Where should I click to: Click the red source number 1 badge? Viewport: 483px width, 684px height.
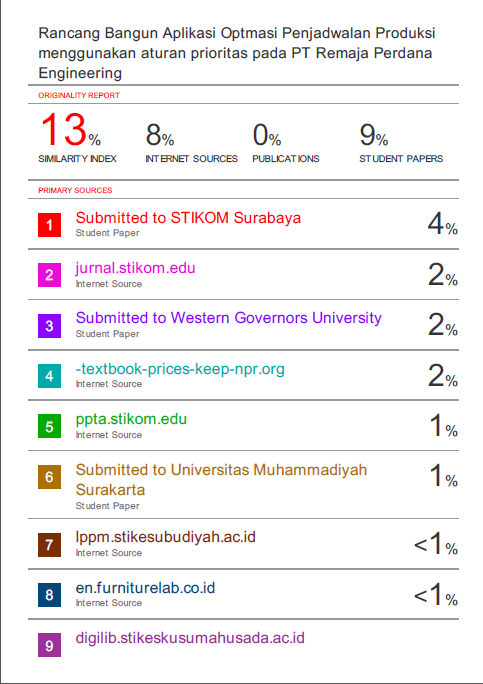point(49,225)
